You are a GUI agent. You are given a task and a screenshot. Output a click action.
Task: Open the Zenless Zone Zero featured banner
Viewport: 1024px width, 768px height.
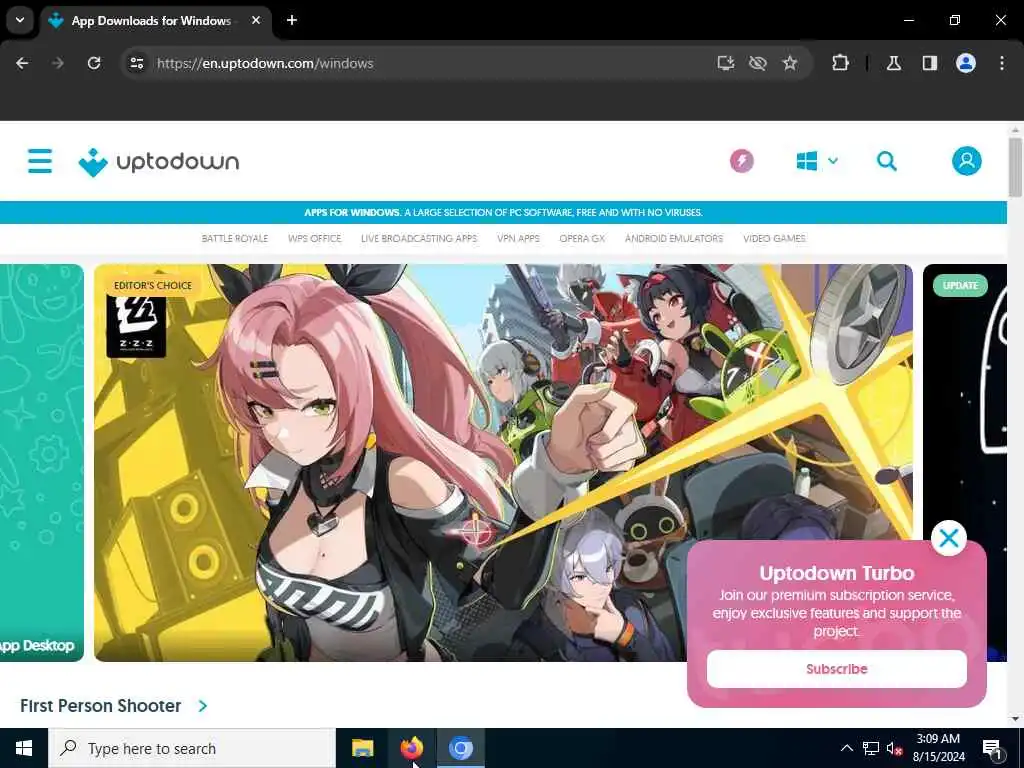point(503,462)
